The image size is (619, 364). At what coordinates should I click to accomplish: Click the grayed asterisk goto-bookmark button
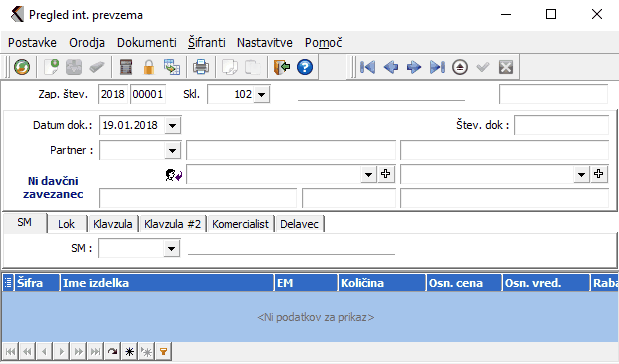pyautogui.click(x=146, y=351)
